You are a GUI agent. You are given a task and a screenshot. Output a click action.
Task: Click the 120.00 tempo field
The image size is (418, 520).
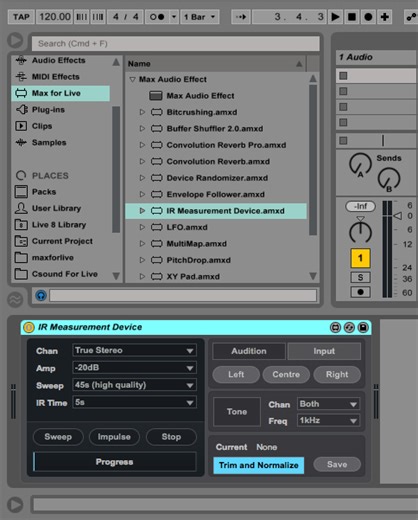pos(55,17)
